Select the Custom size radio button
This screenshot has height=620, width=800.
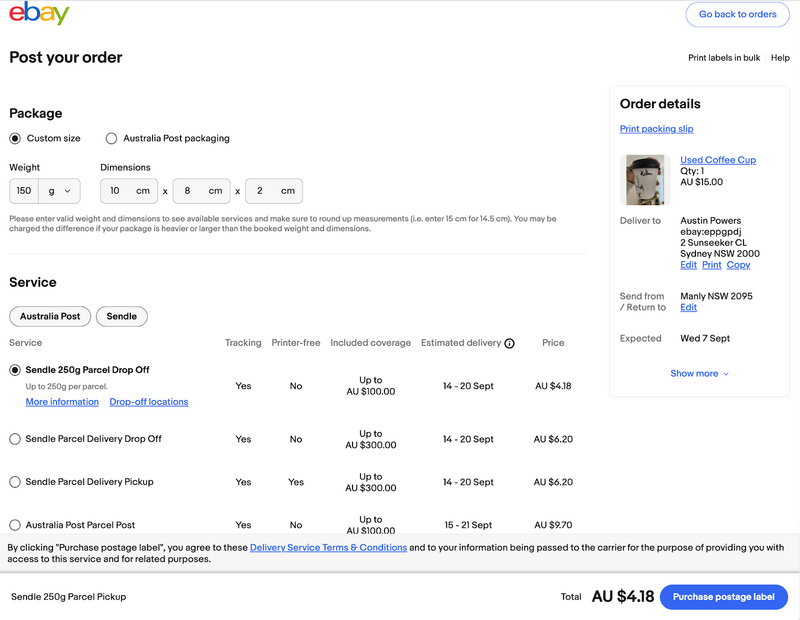pyautogui.click(x=15, y=138)
